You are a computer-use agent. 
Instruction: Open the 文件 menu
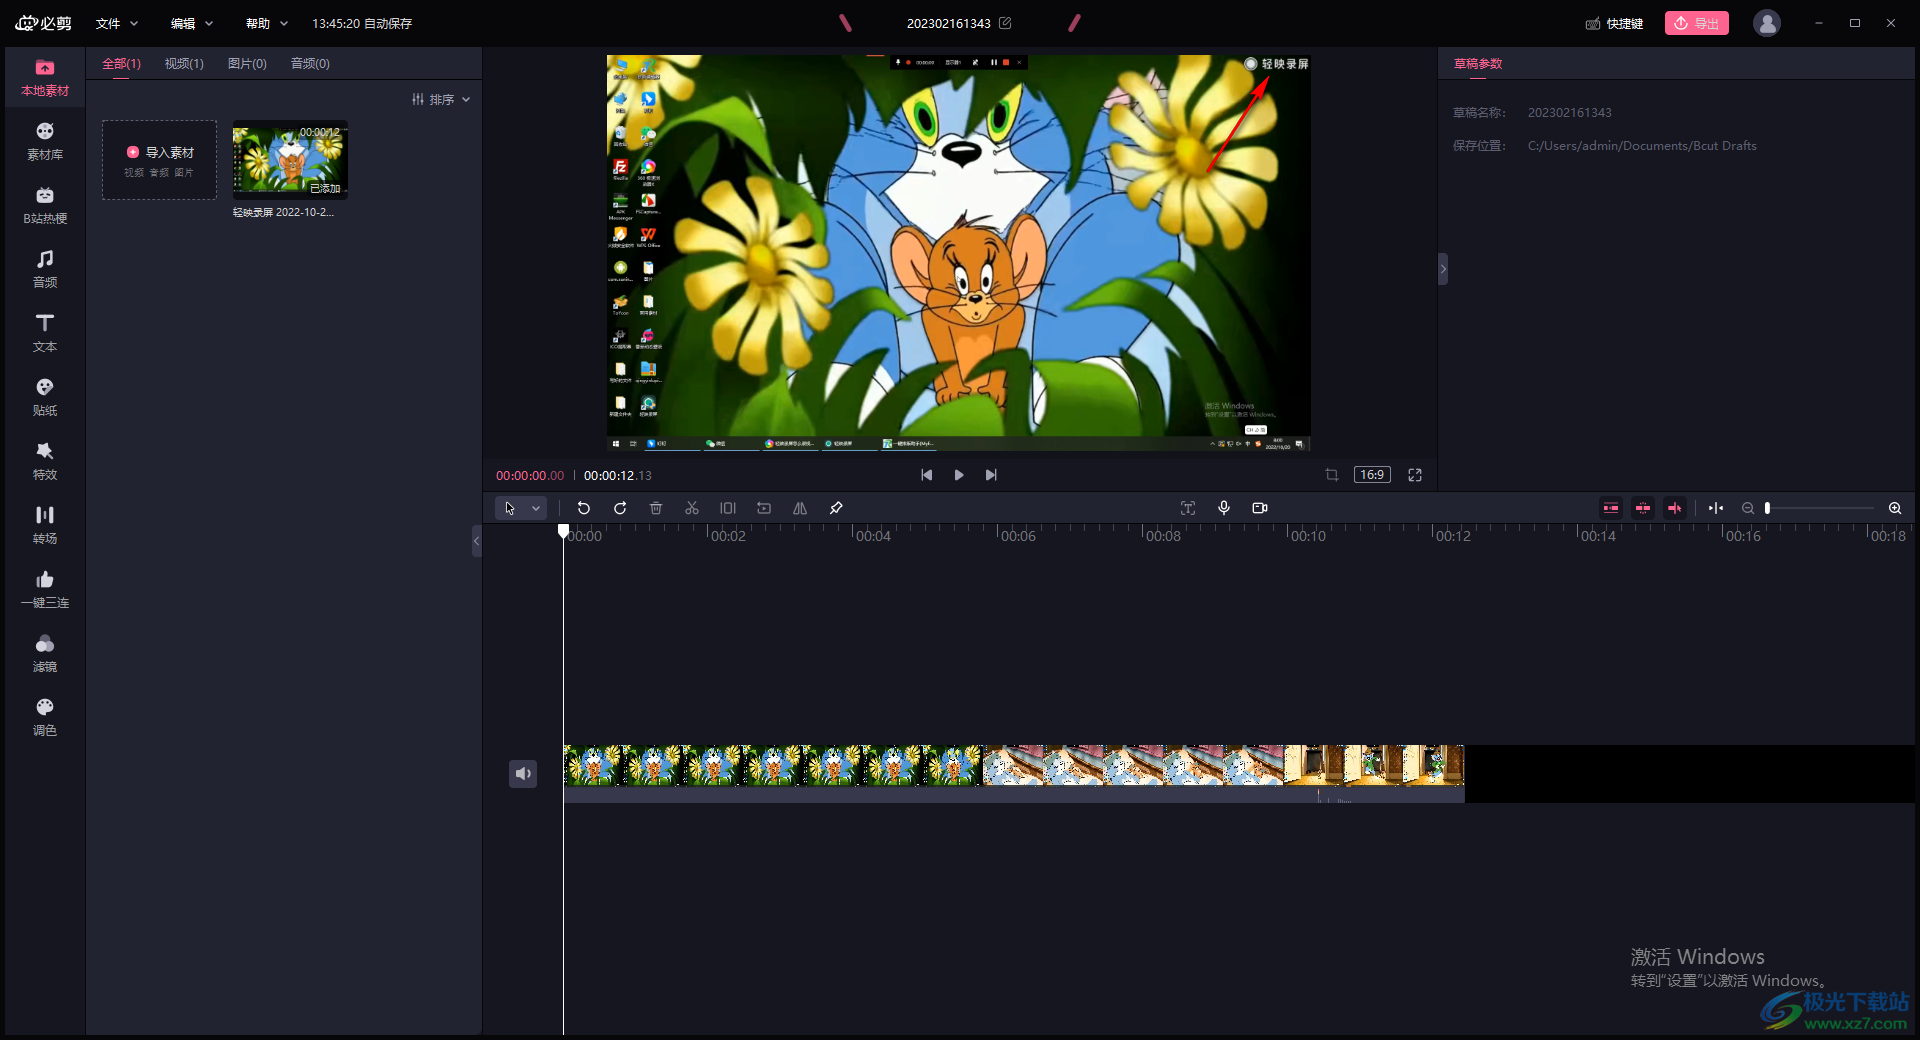pyautogui.click(x=117, y=23)
